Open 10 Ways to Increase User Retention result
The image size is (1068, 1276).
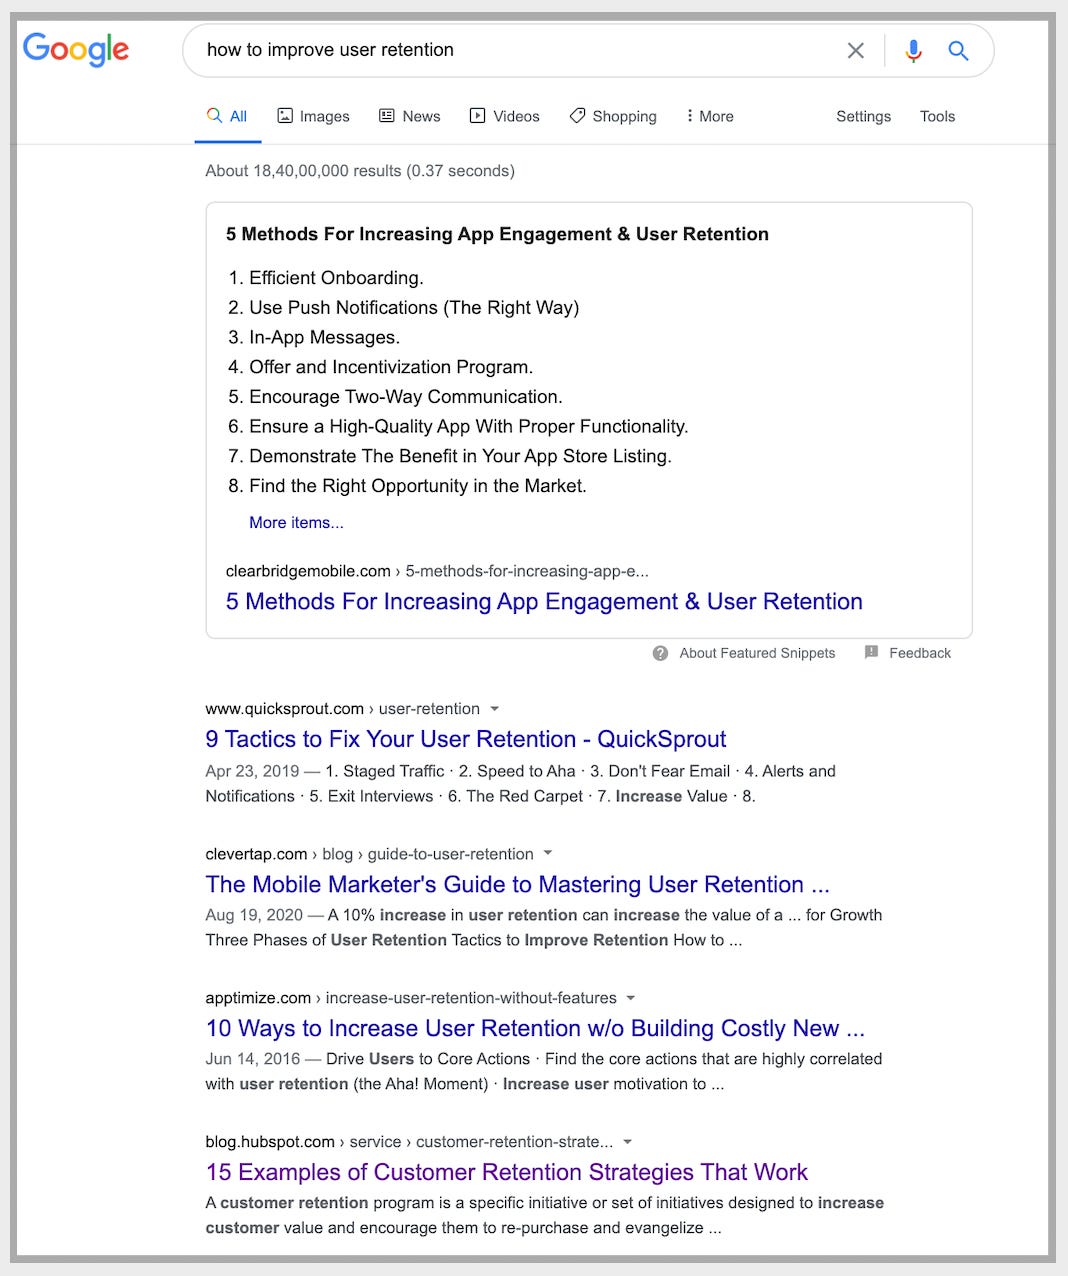pyautogui.click(x=535, y=1028)
